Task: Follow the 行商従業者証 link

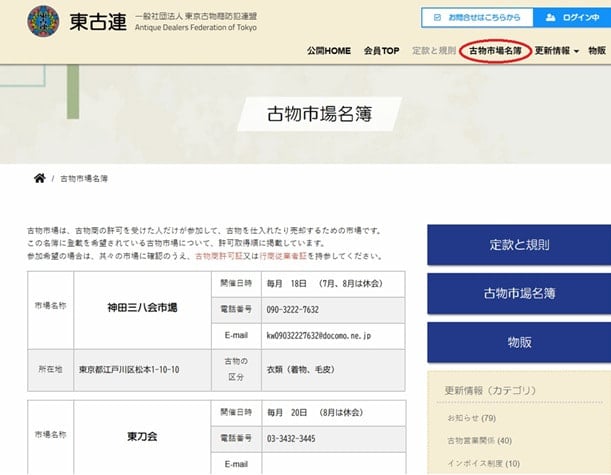Action: [279, 256]
